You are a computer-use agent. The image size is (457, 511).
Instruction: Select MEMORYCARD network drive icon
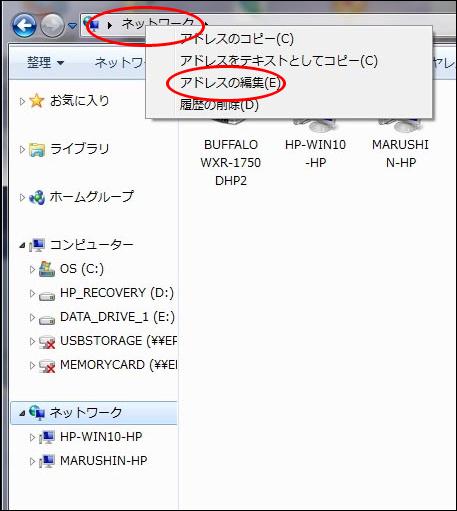[47, 366]
